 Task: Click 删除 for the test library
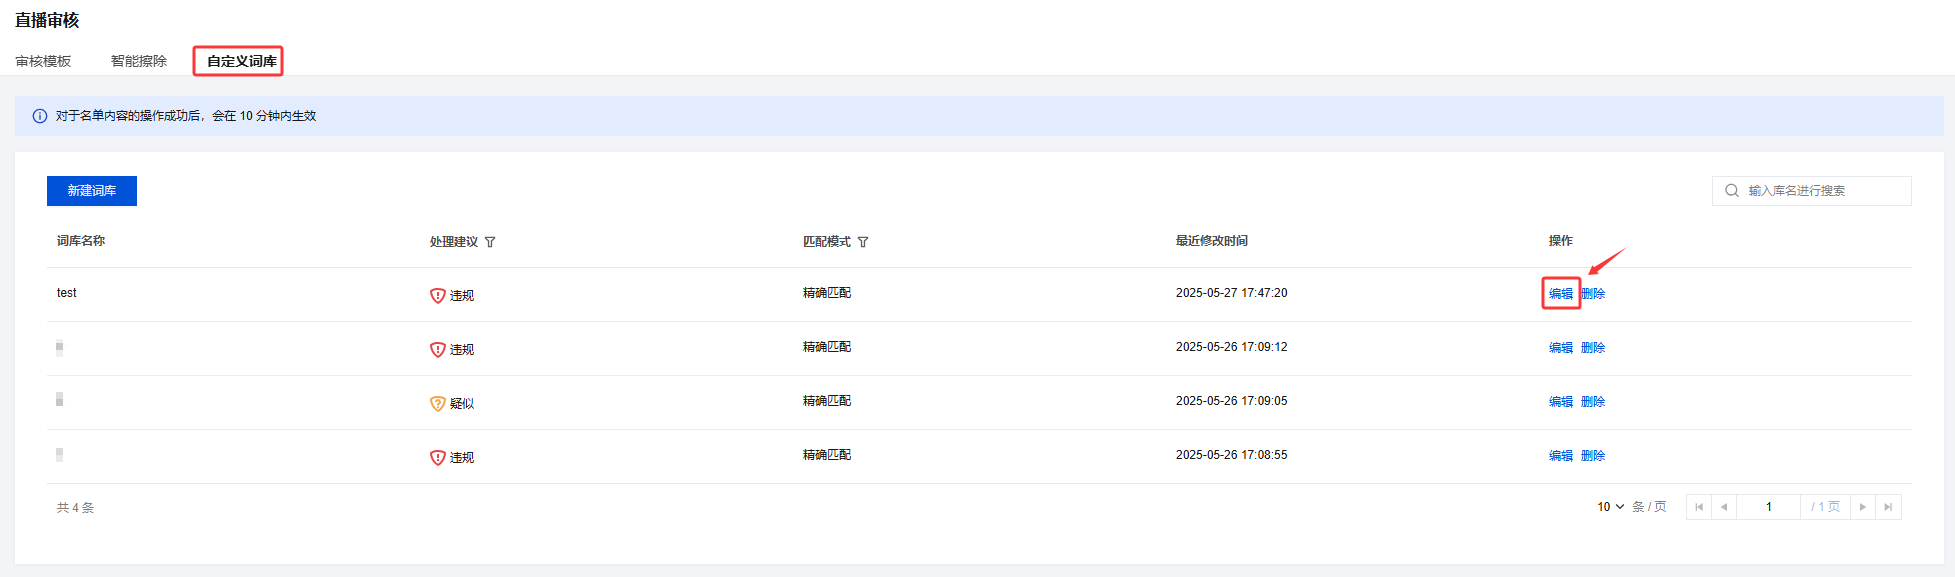click(1593, 294)
